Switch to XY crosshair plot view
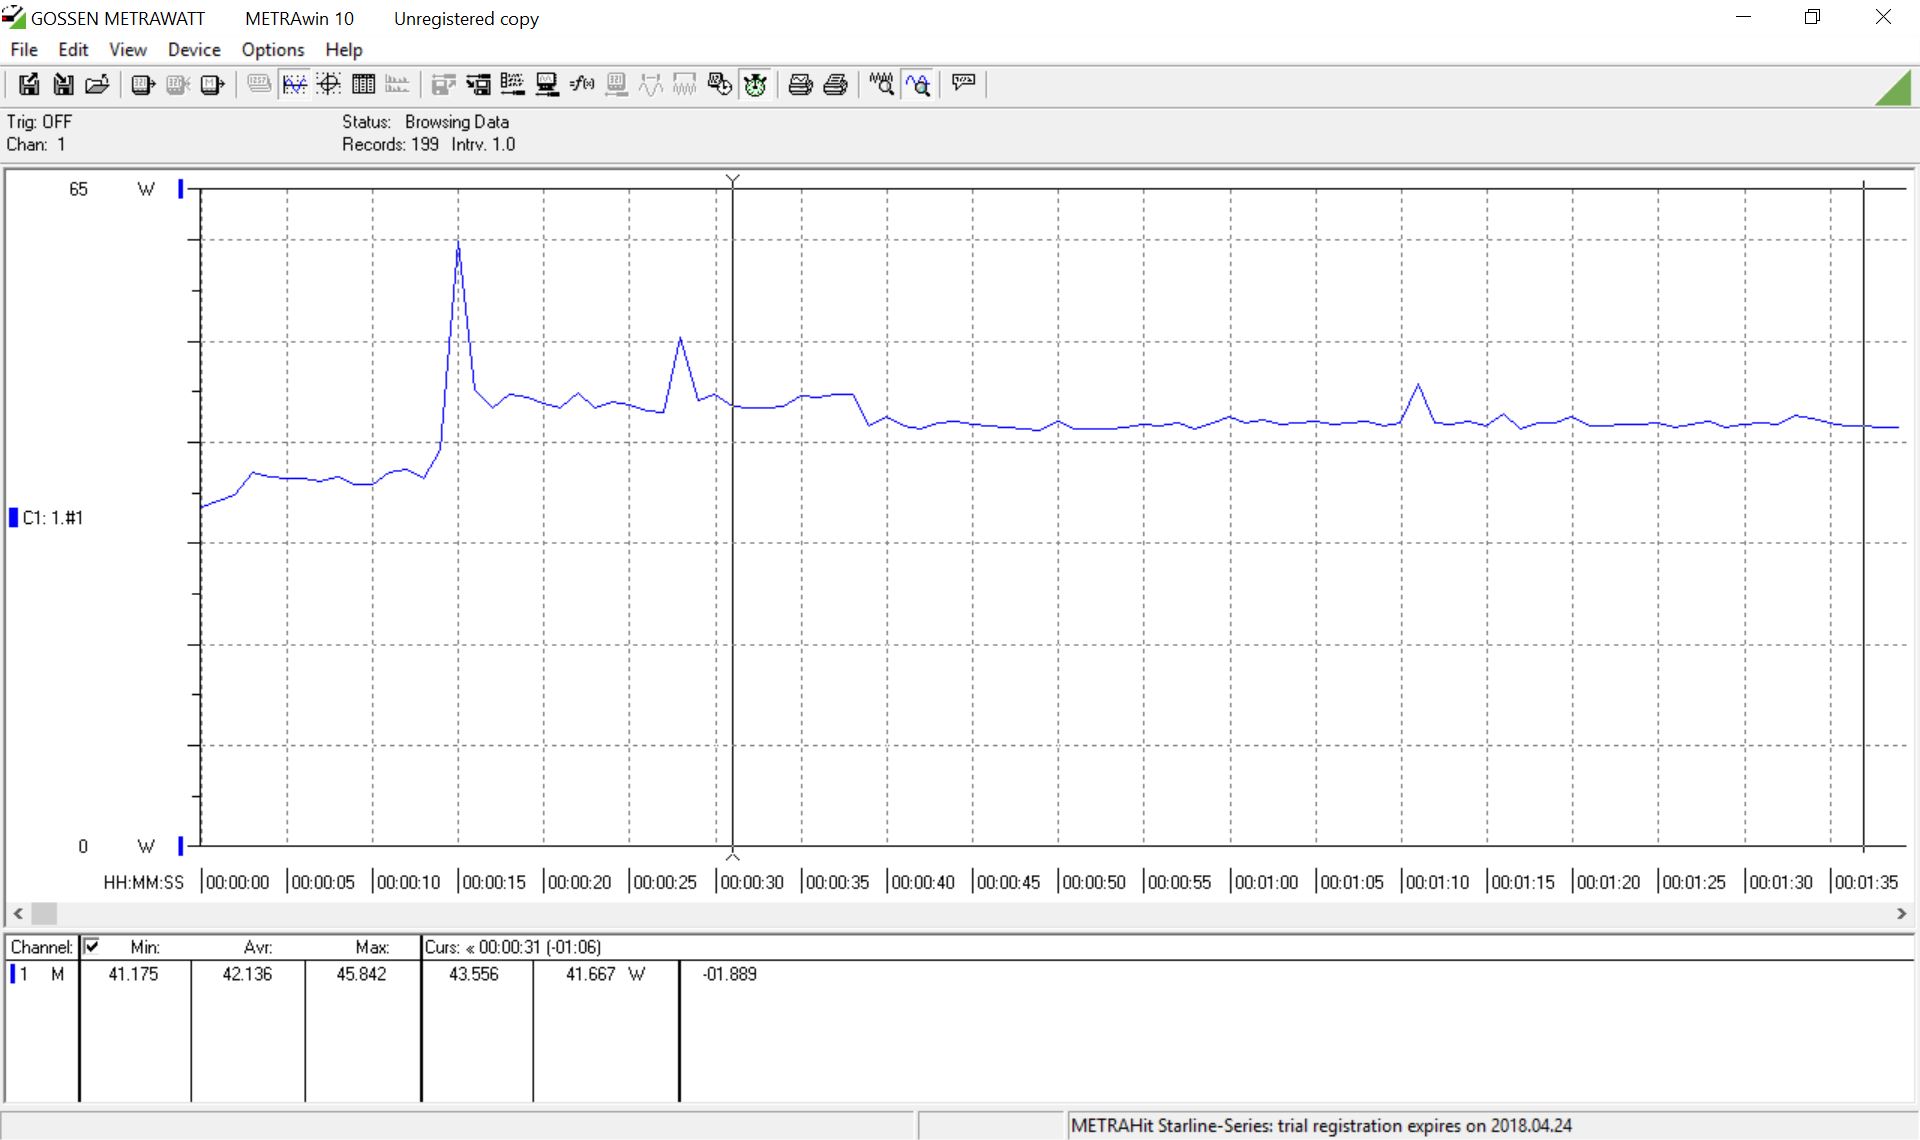Viewport: 1920px width, 1140px height. (329, 85)
